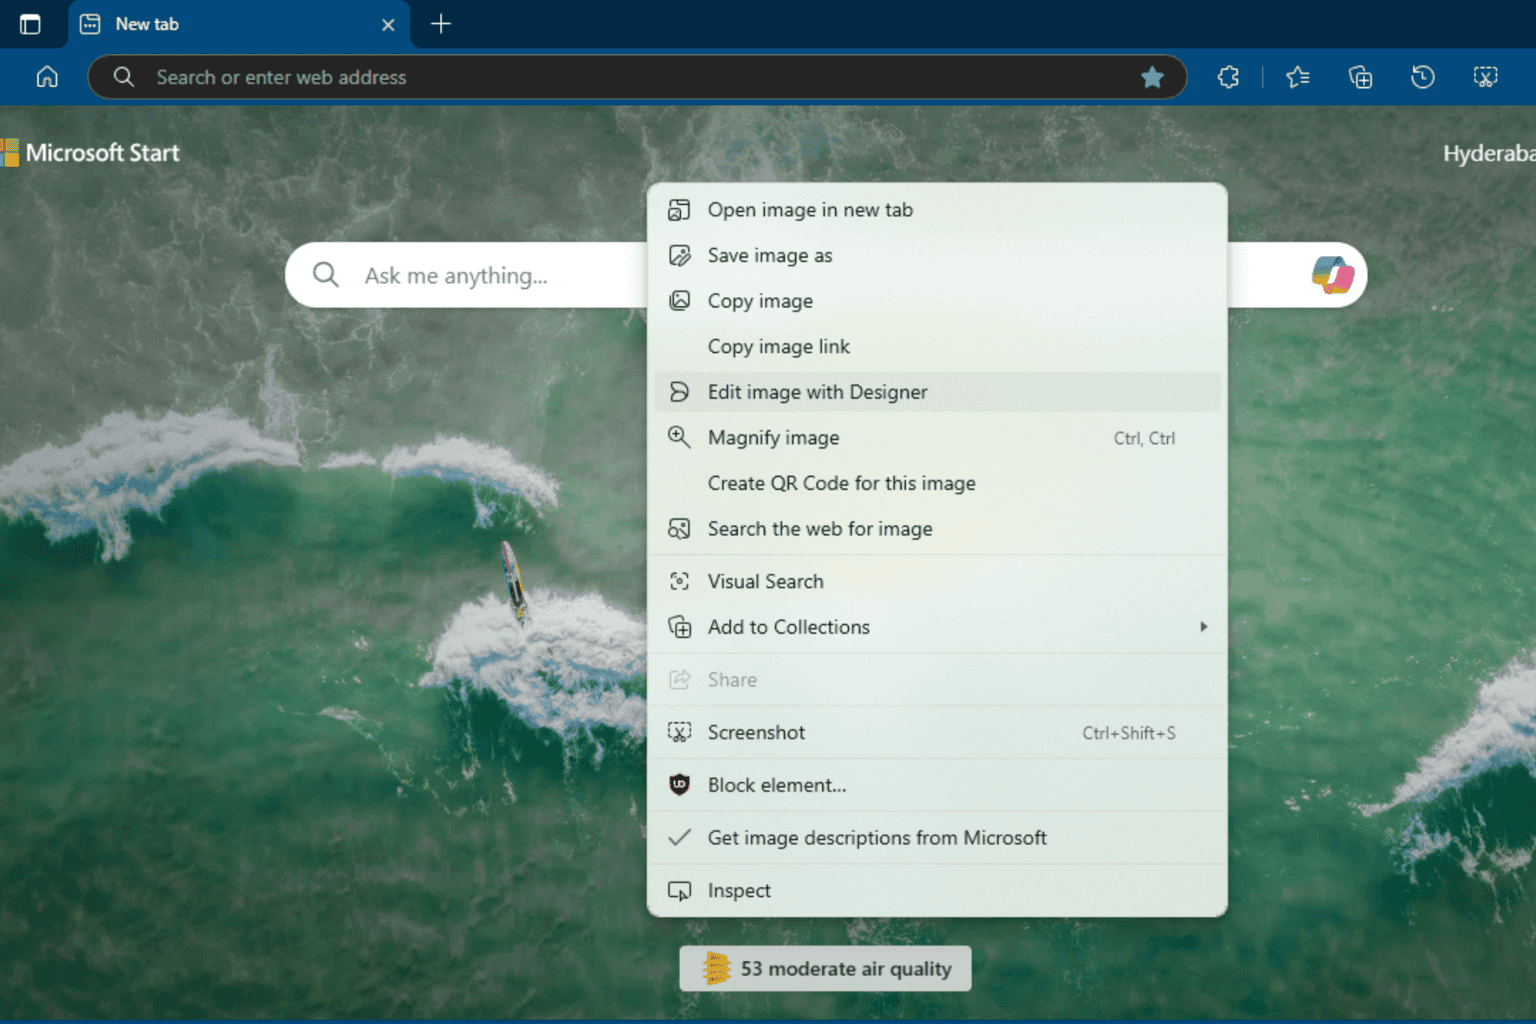The image size is (1536, 1024).
Task: Open Microsoft Start logo link
Action: click(x=90, y=153)
